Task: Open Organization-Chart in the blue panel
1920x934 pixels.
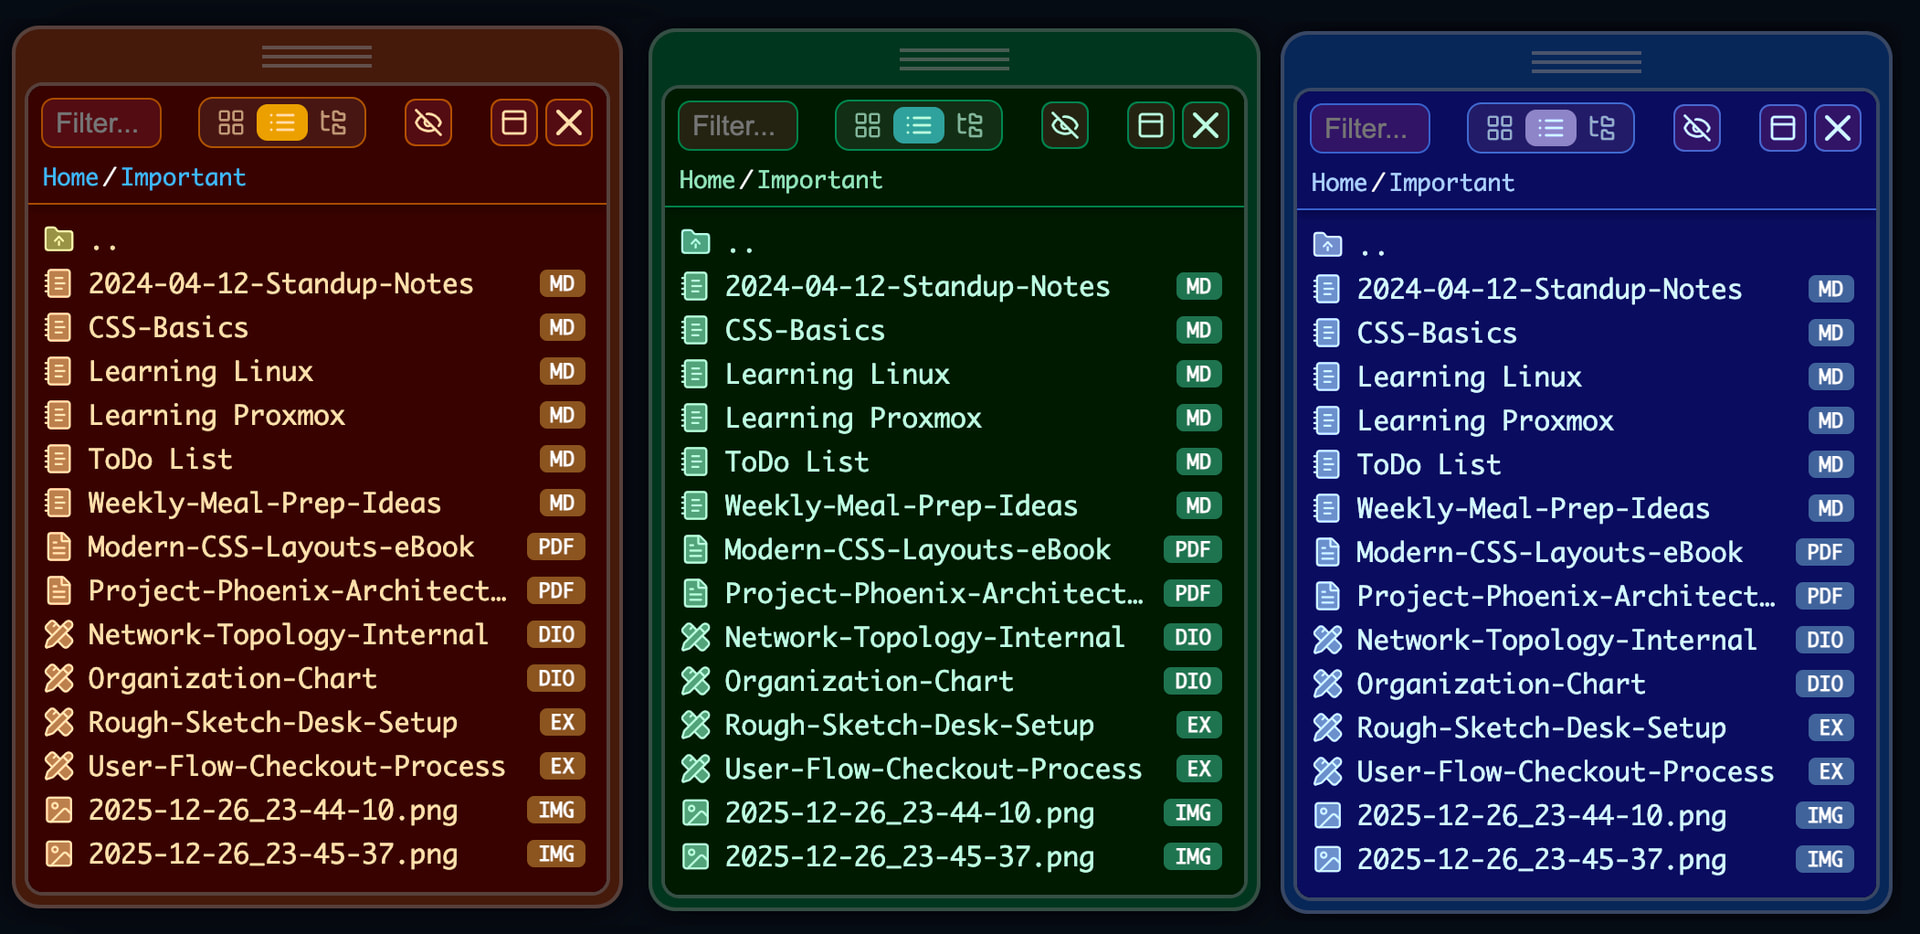Action: coord(1500,684)
